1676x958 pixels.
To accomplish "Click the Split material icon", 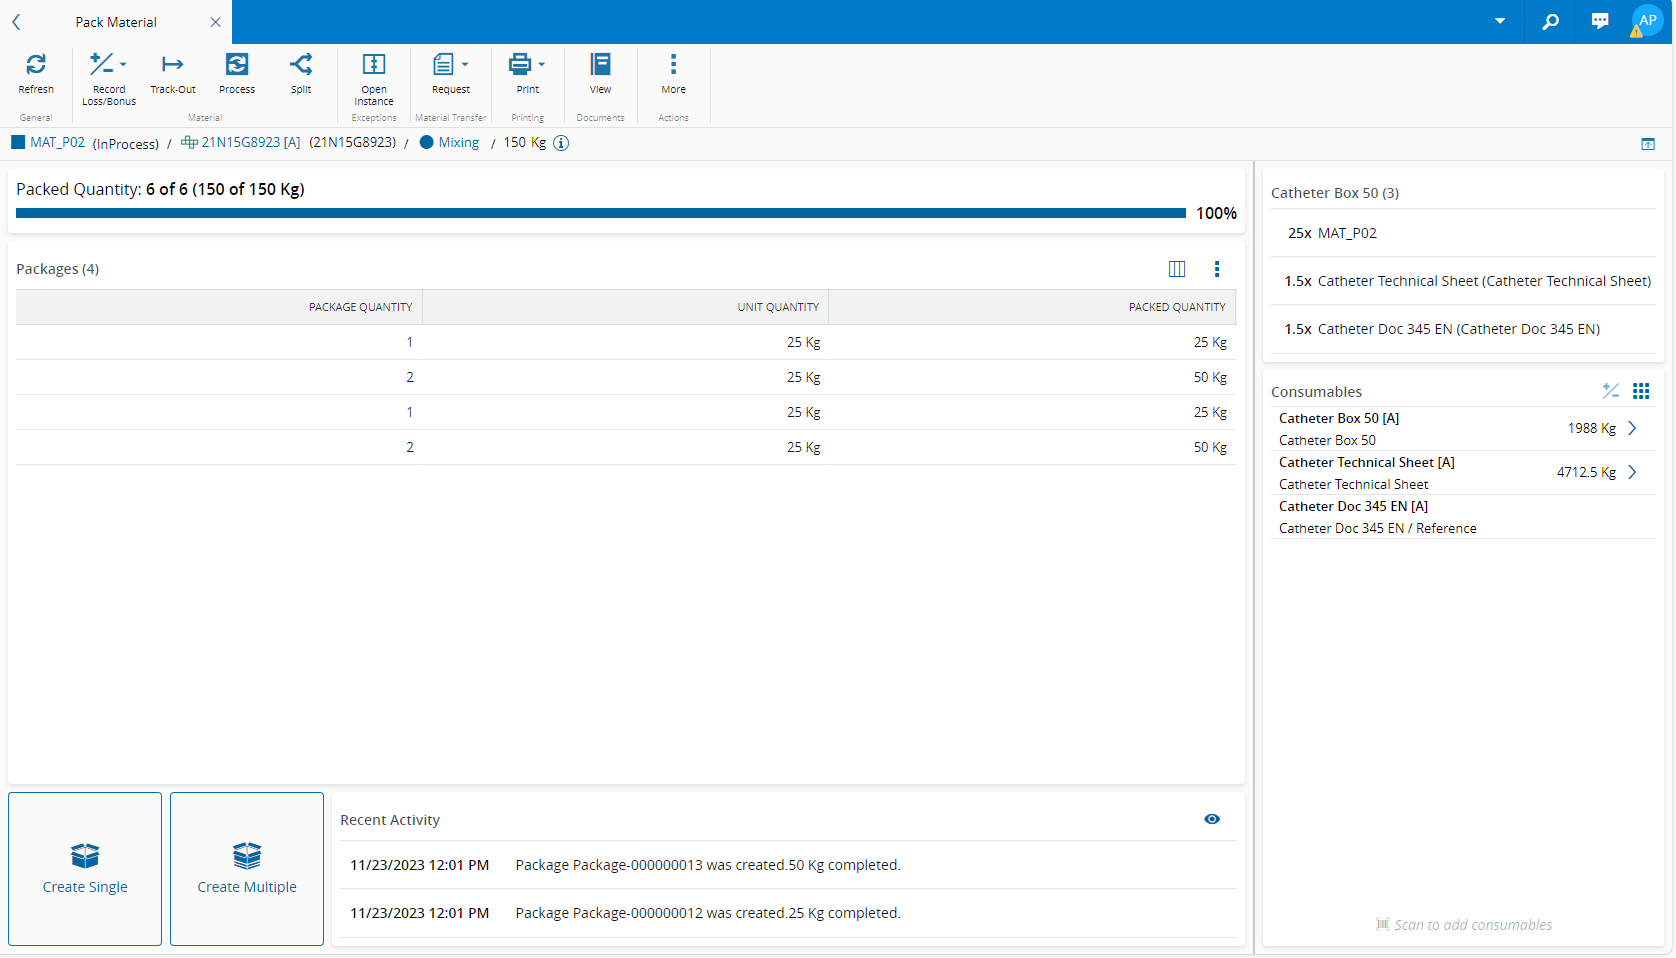I will tap(301, 65).
